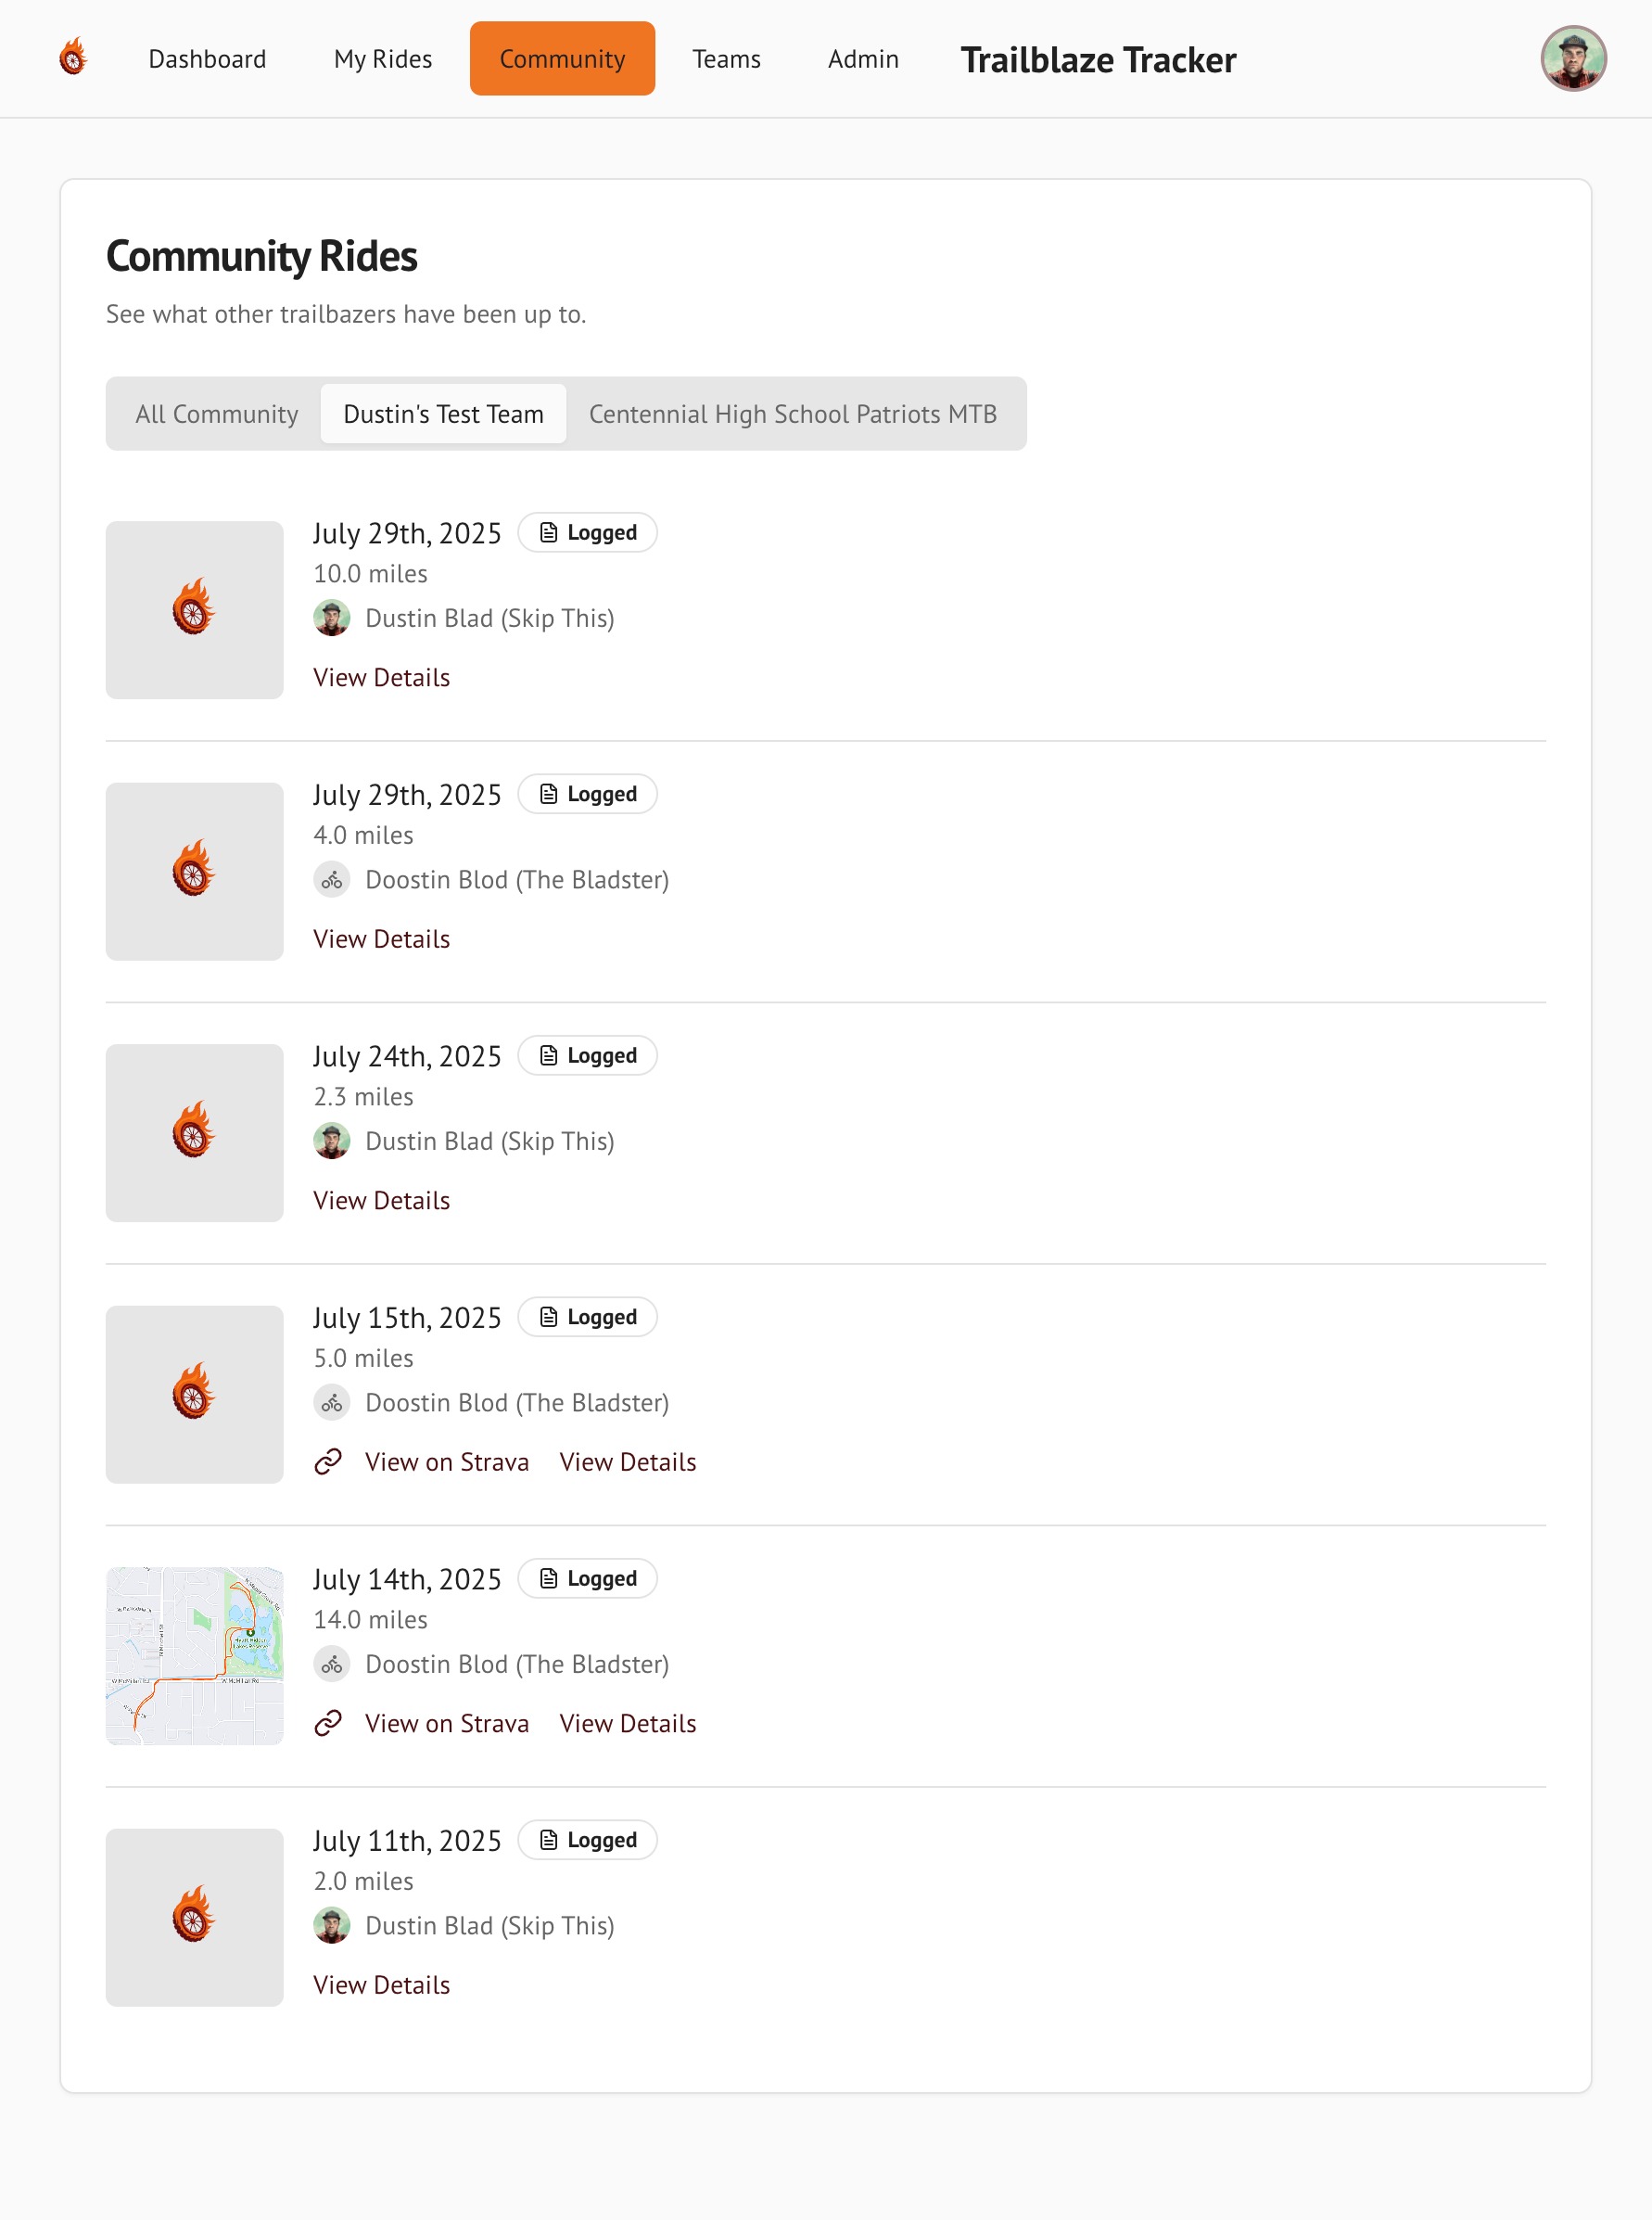View Details for the 10.0 miles ride
The width and height of the screenshot is (1652, 2220).
[381, 678]
